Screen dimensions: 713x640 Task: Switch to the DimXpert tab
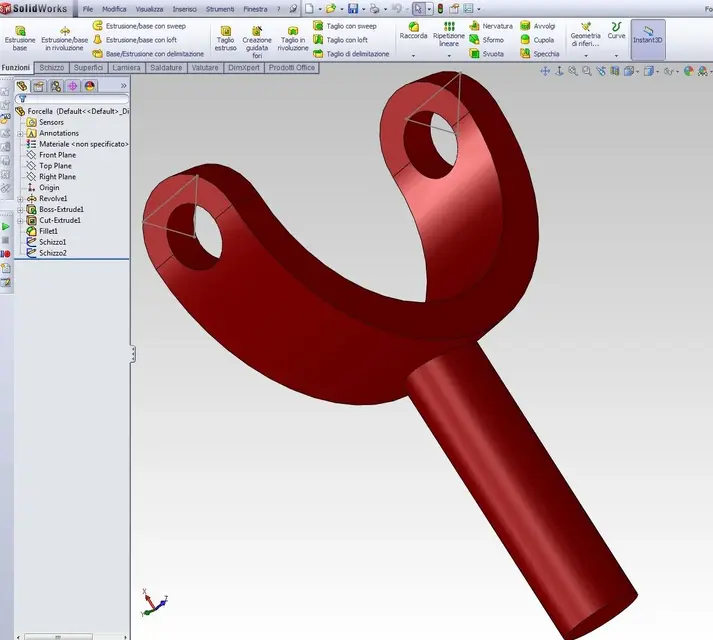(244, 68)
